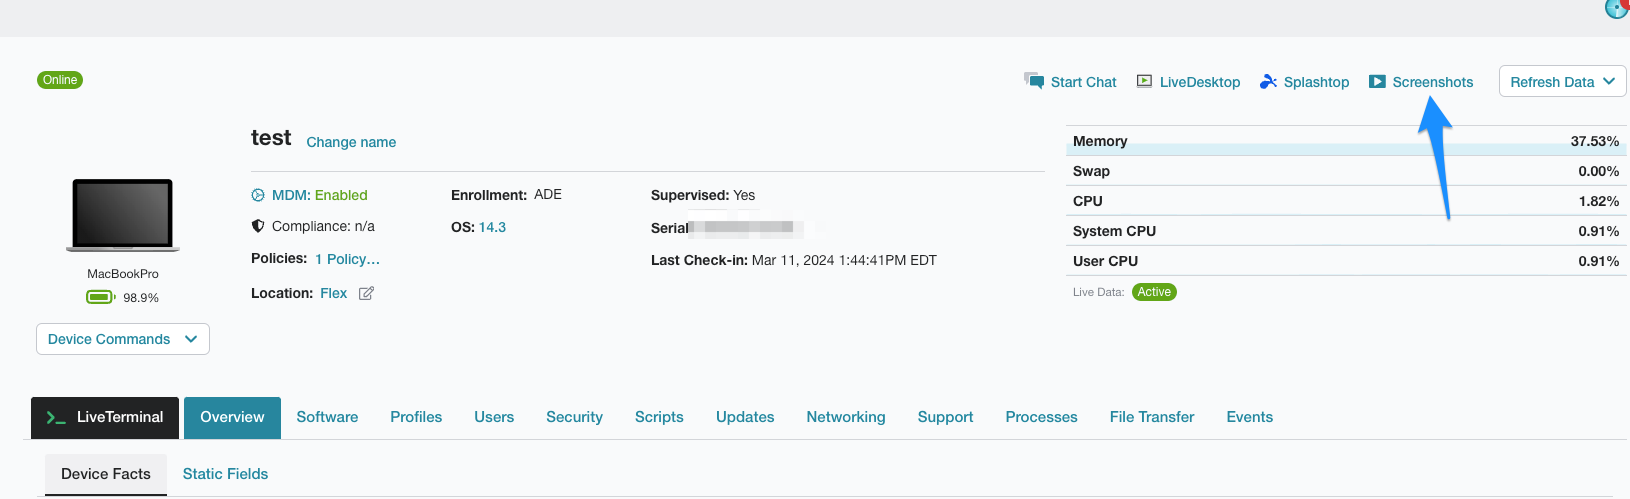Screen dimensions: 1630x499
Task: Click the LiveDesktop monitor icon
Action: (1144, 82)
